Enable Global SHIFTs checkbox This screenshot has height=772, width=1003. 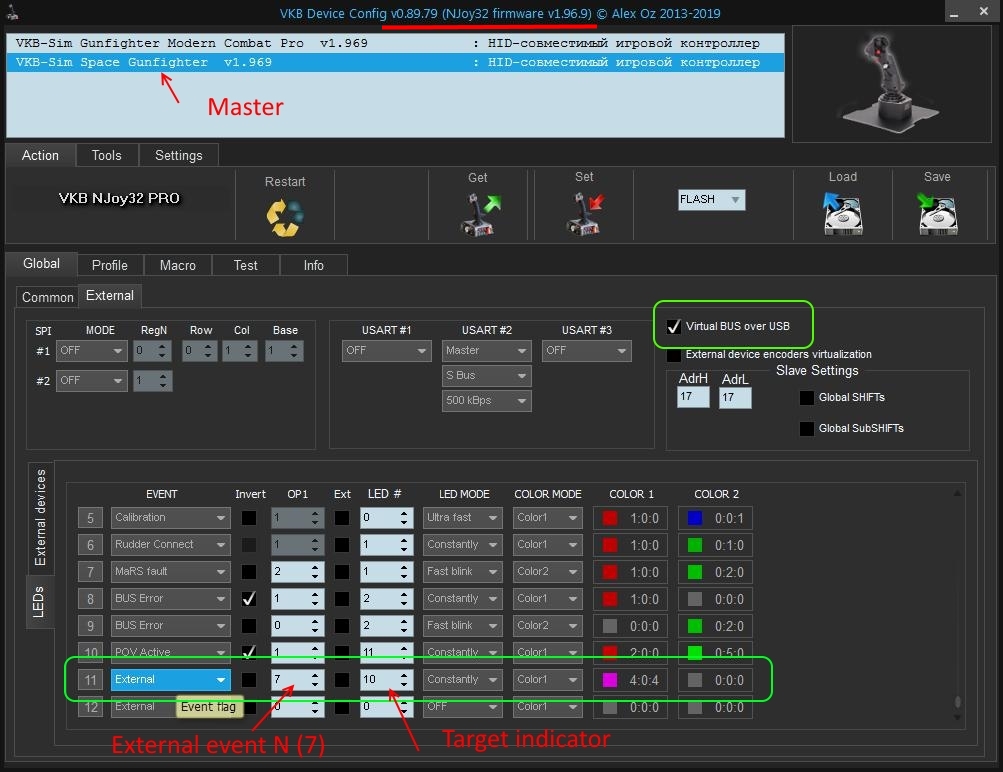pyautogui.click(x=807, y=398)
